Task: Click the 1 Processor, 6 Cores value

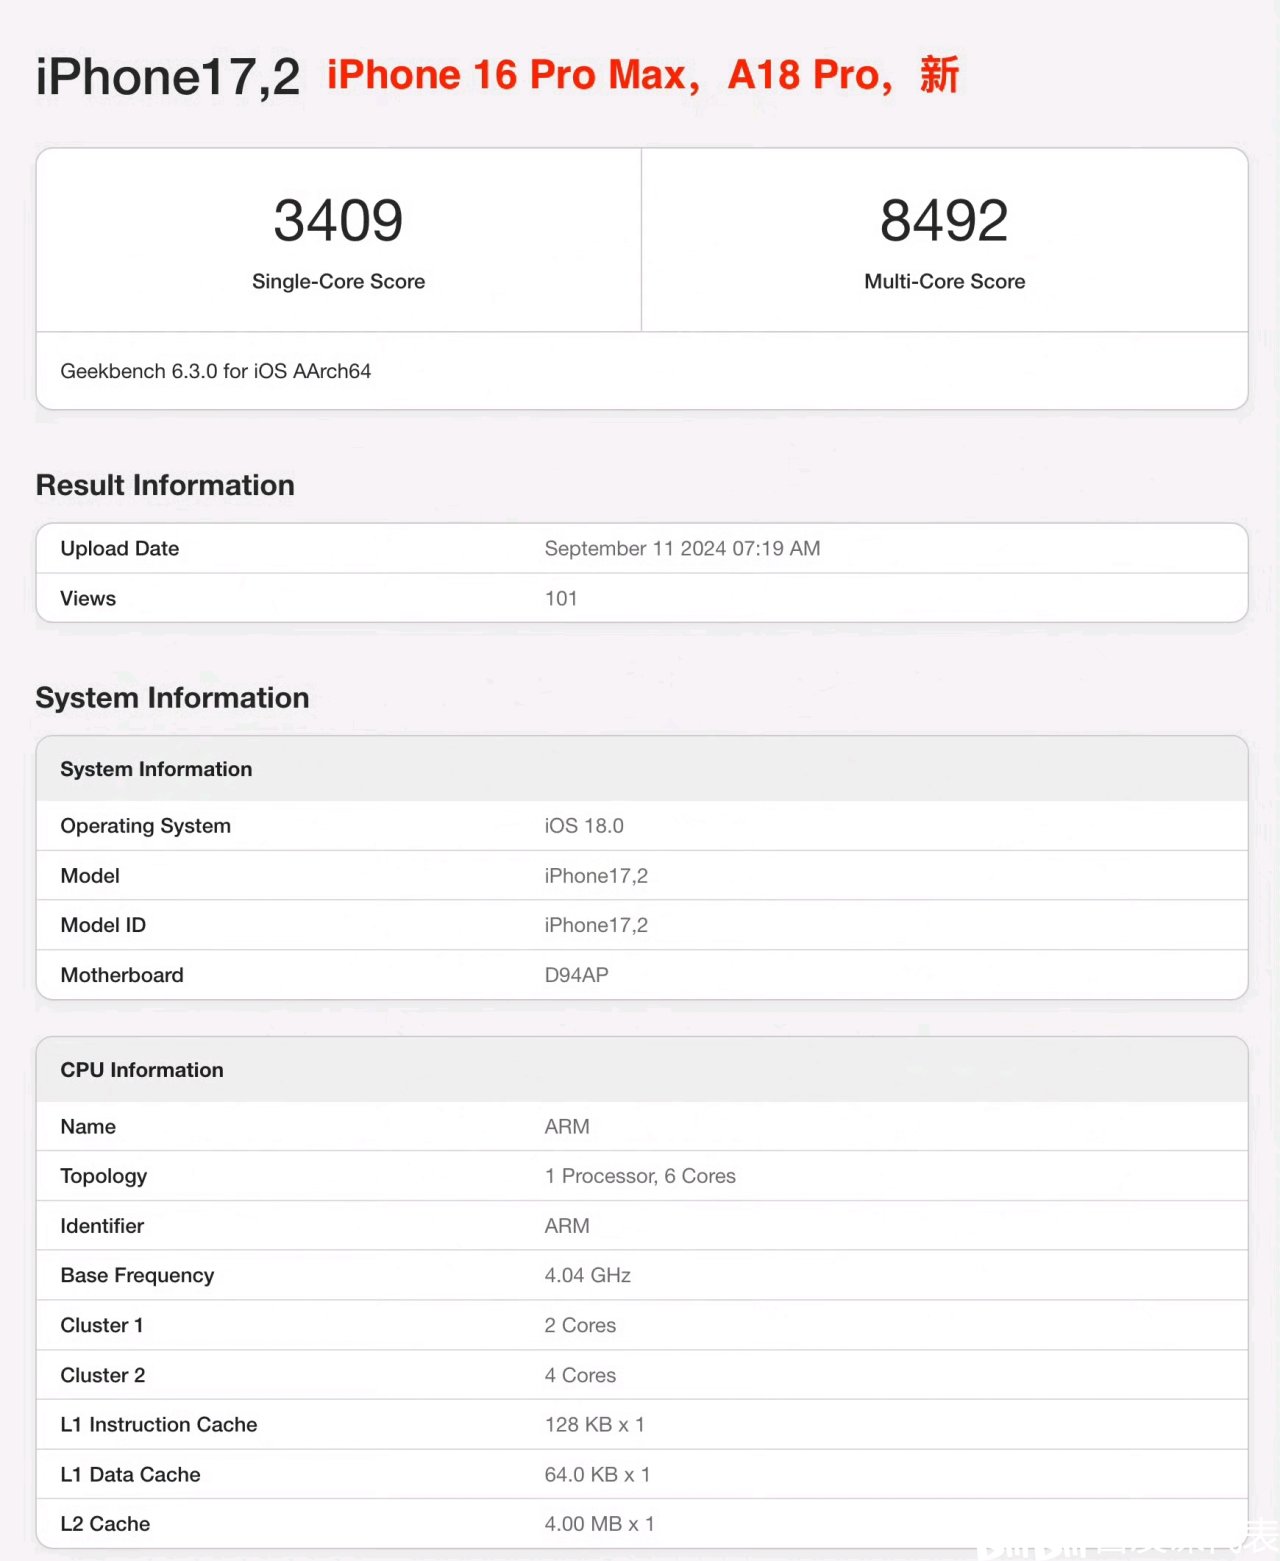Action: coord(640,1176)
